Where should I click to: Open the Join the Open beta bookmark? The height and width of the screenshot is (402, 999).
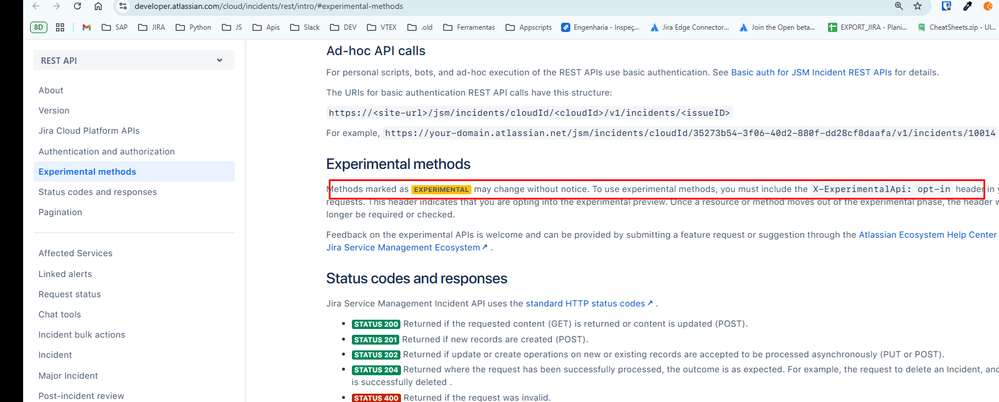(777, 27)
